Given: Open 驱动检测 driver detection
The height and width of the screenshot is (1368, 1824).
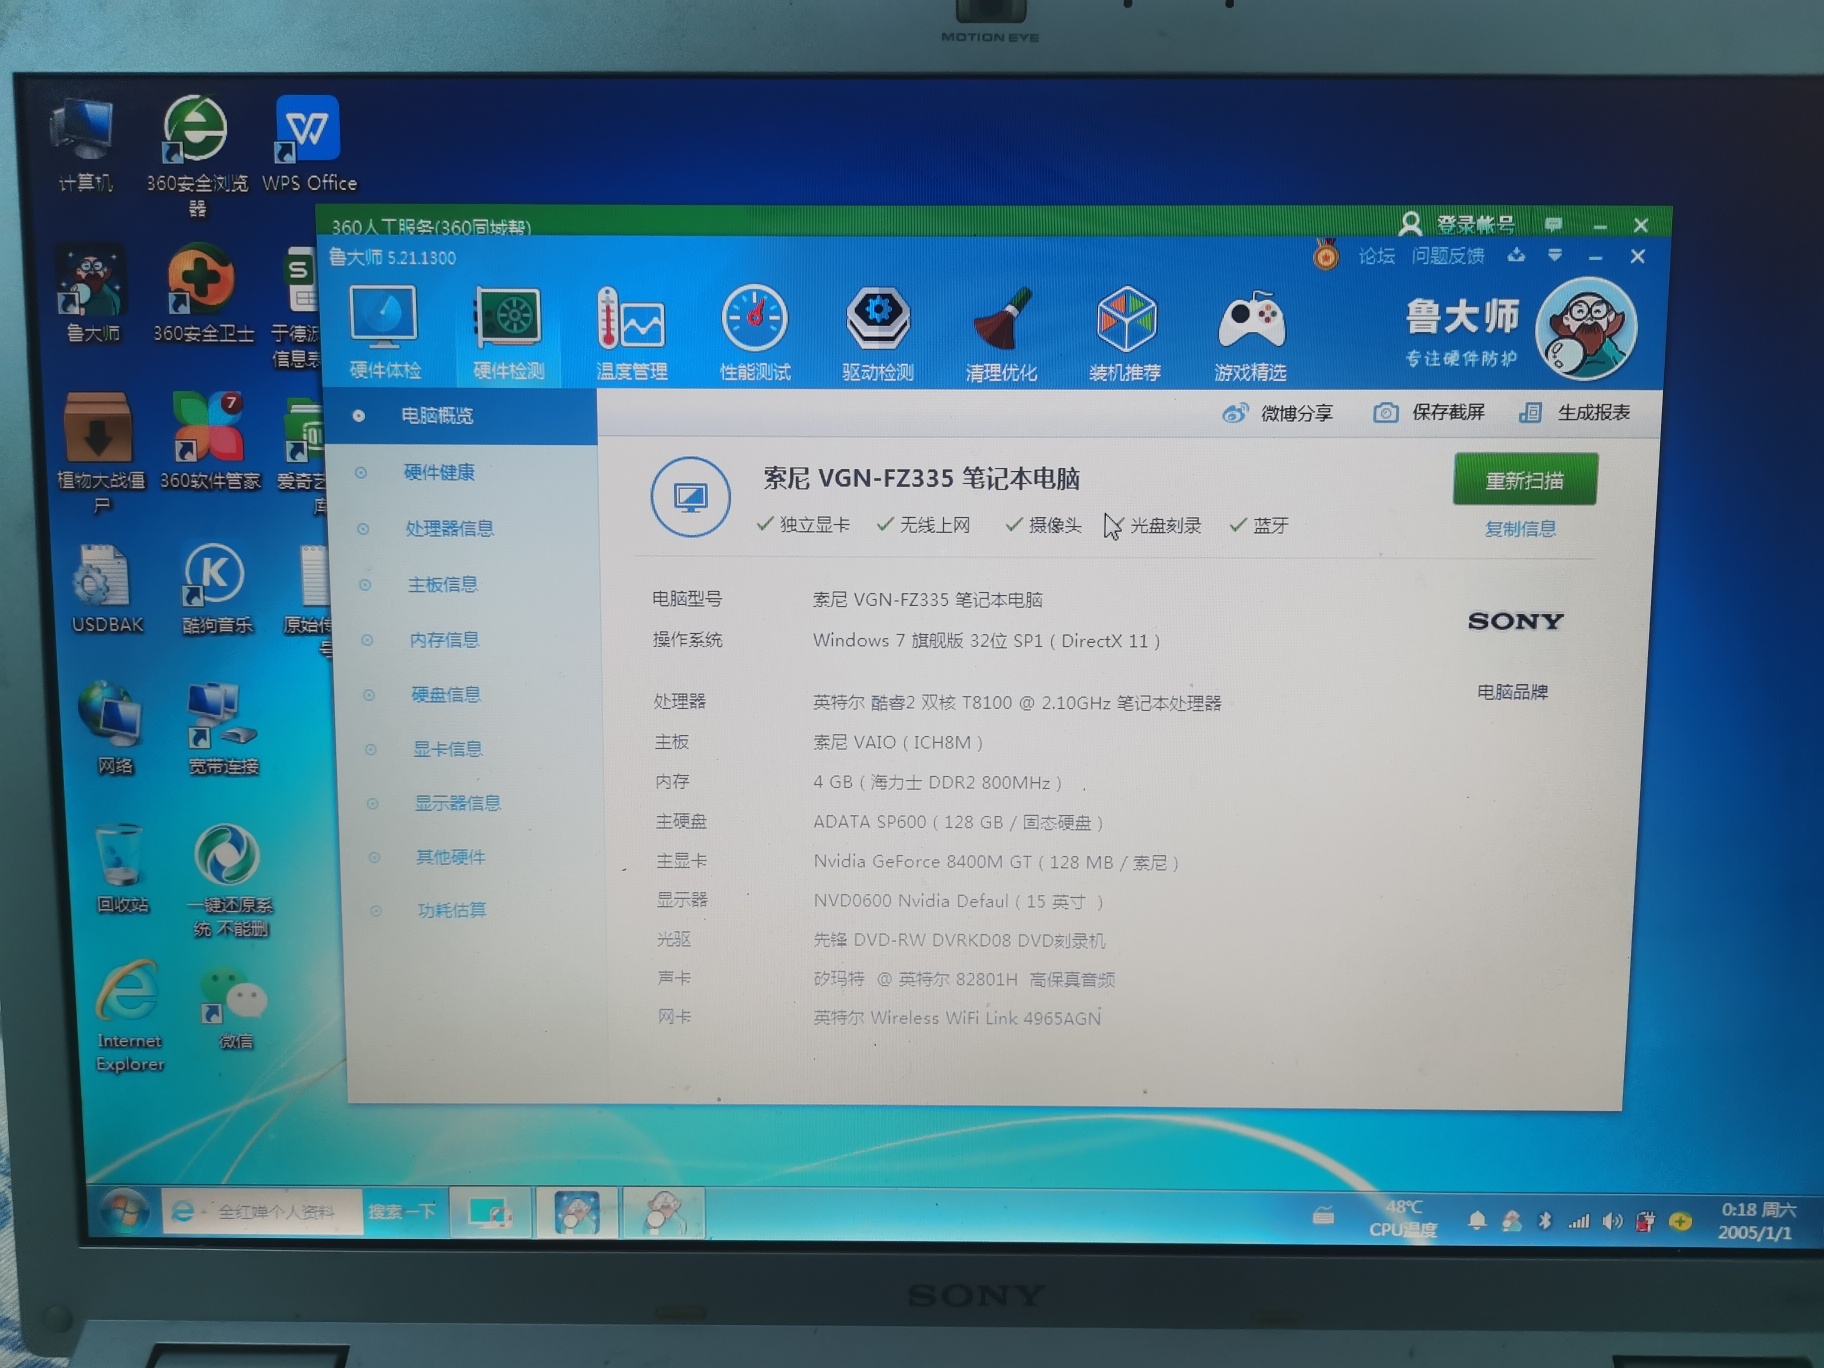Looking at the screenshot, I should (x=878, y=333).
